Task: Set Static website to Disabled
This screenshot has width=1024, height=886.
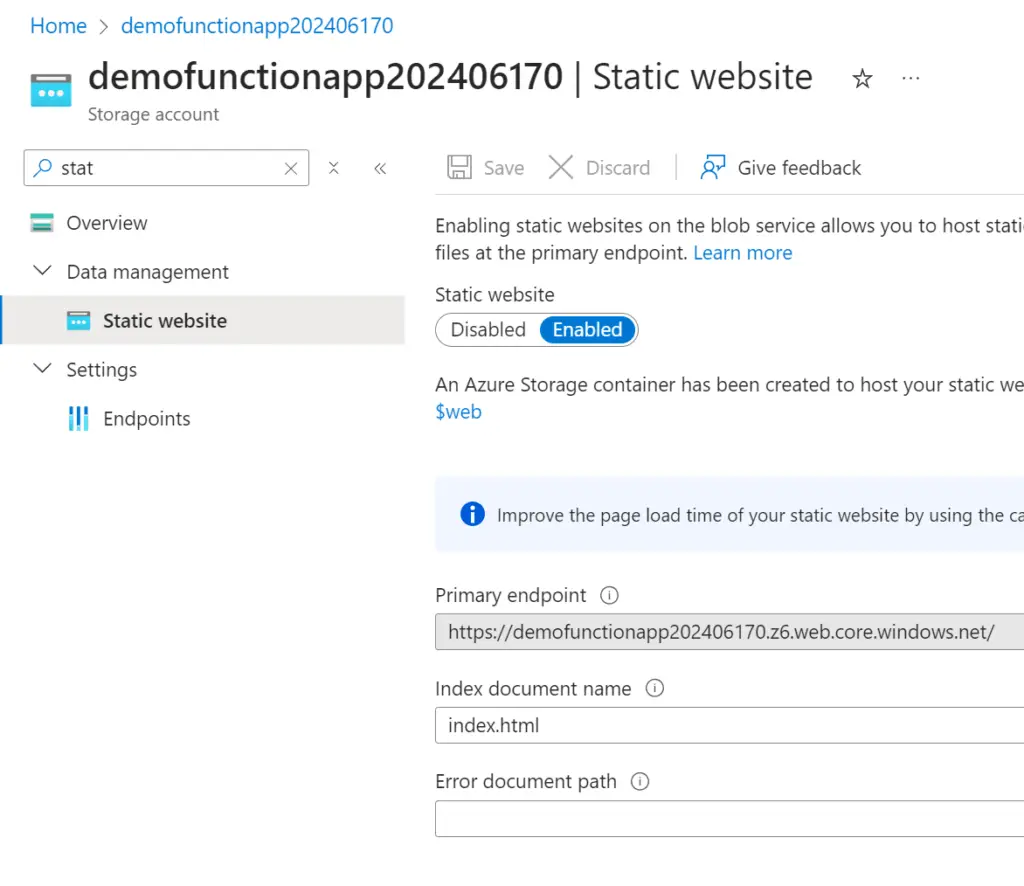Action: tap(488, 330)
